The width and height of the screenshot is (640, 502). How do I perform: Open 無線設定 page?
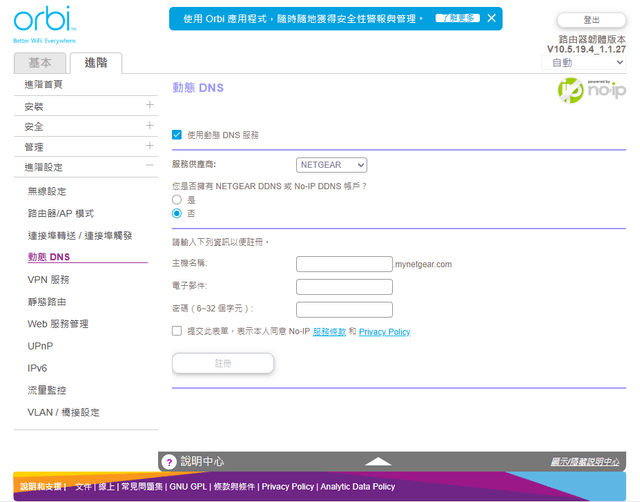[47, 191]
